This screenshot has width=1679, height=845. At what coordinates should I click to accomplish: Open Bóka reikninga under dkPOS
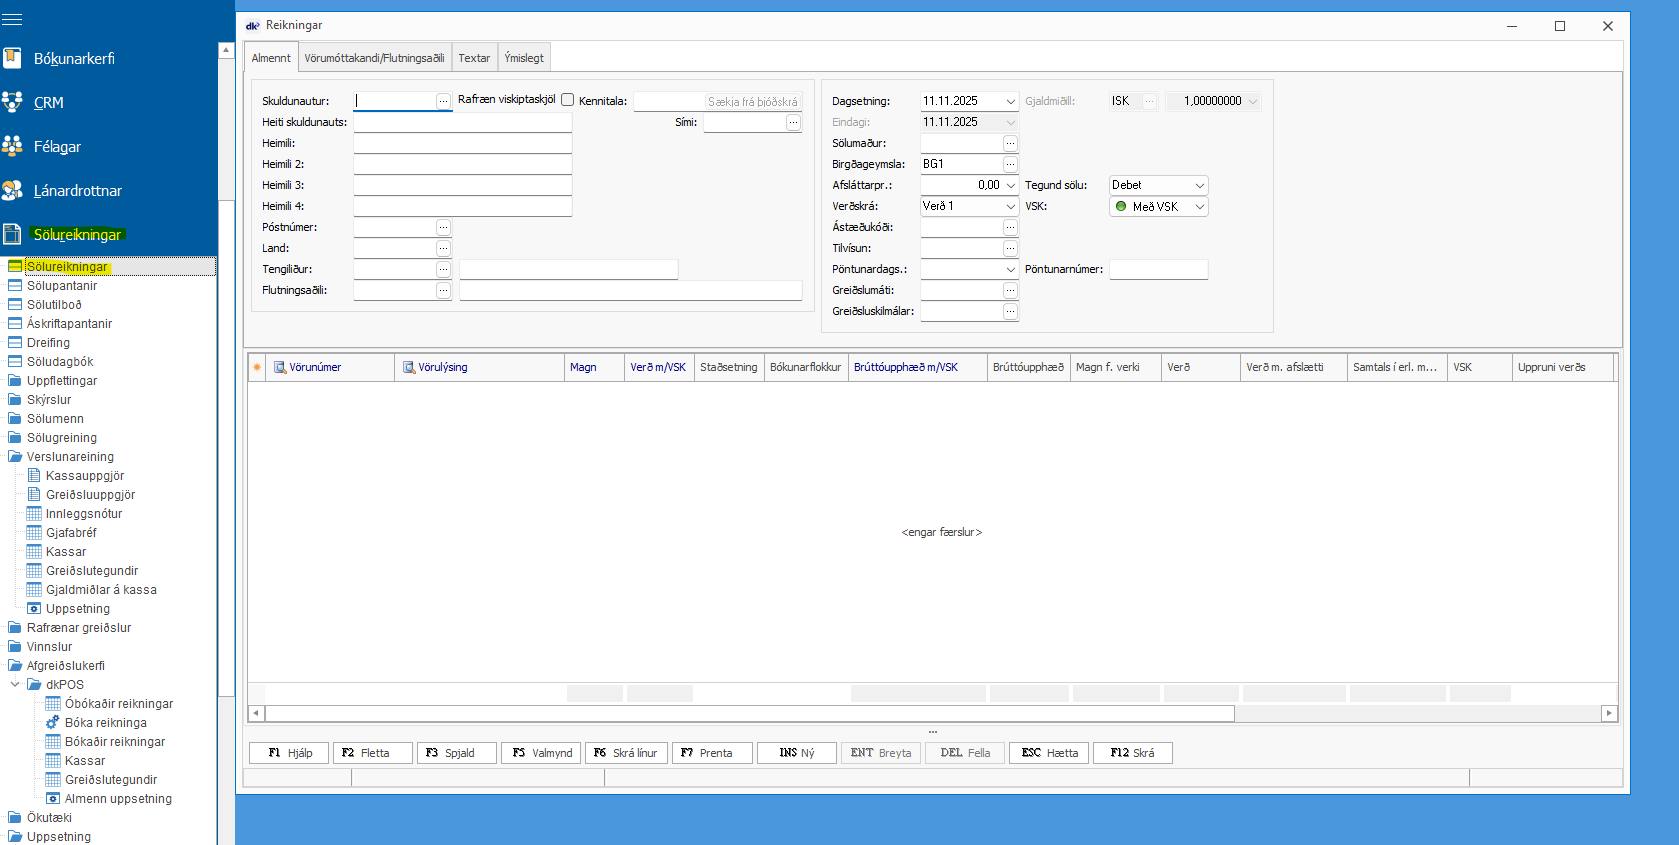pos(105,723)
